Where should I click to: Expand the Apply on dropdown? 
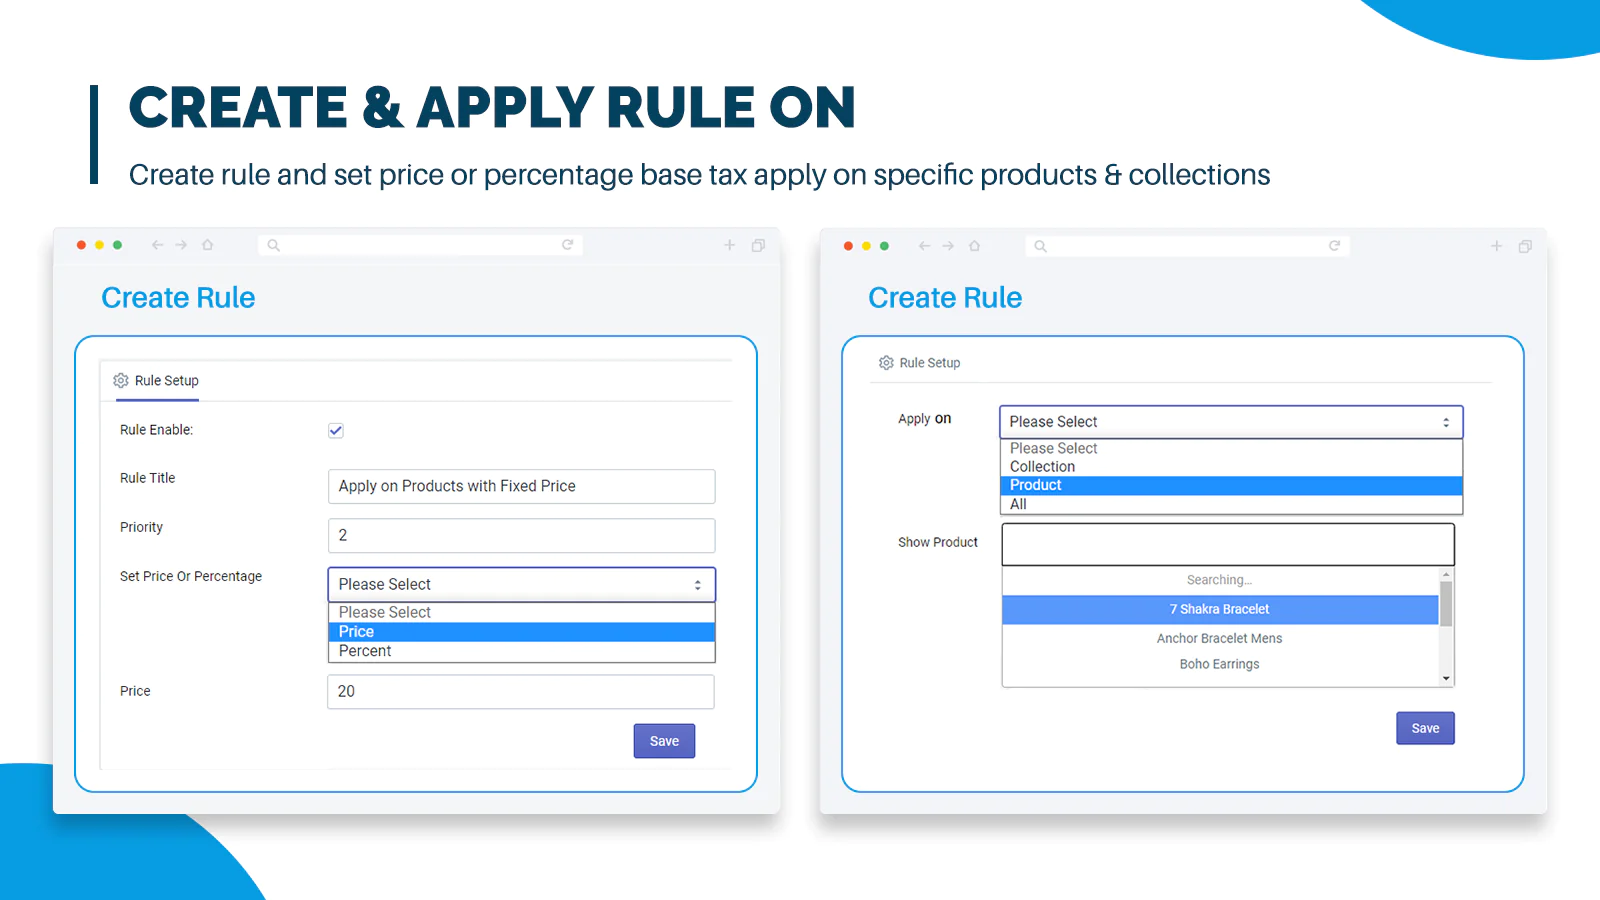pyautogui.click(x=1230, y=422)
